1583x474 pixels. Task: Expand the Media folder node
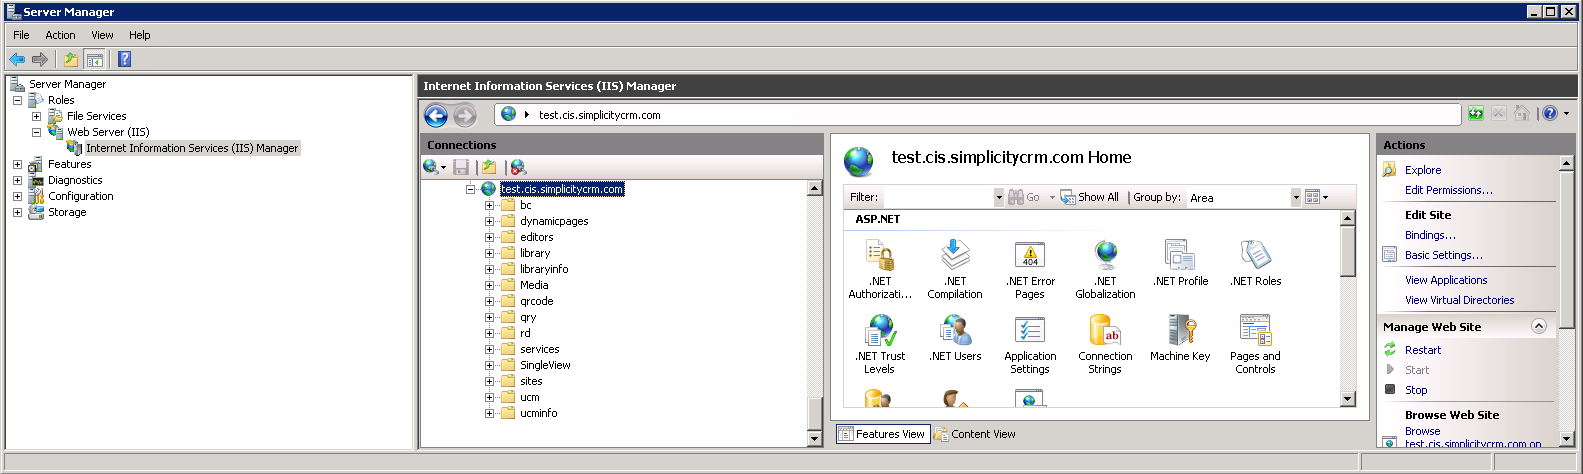pos(490,285)
